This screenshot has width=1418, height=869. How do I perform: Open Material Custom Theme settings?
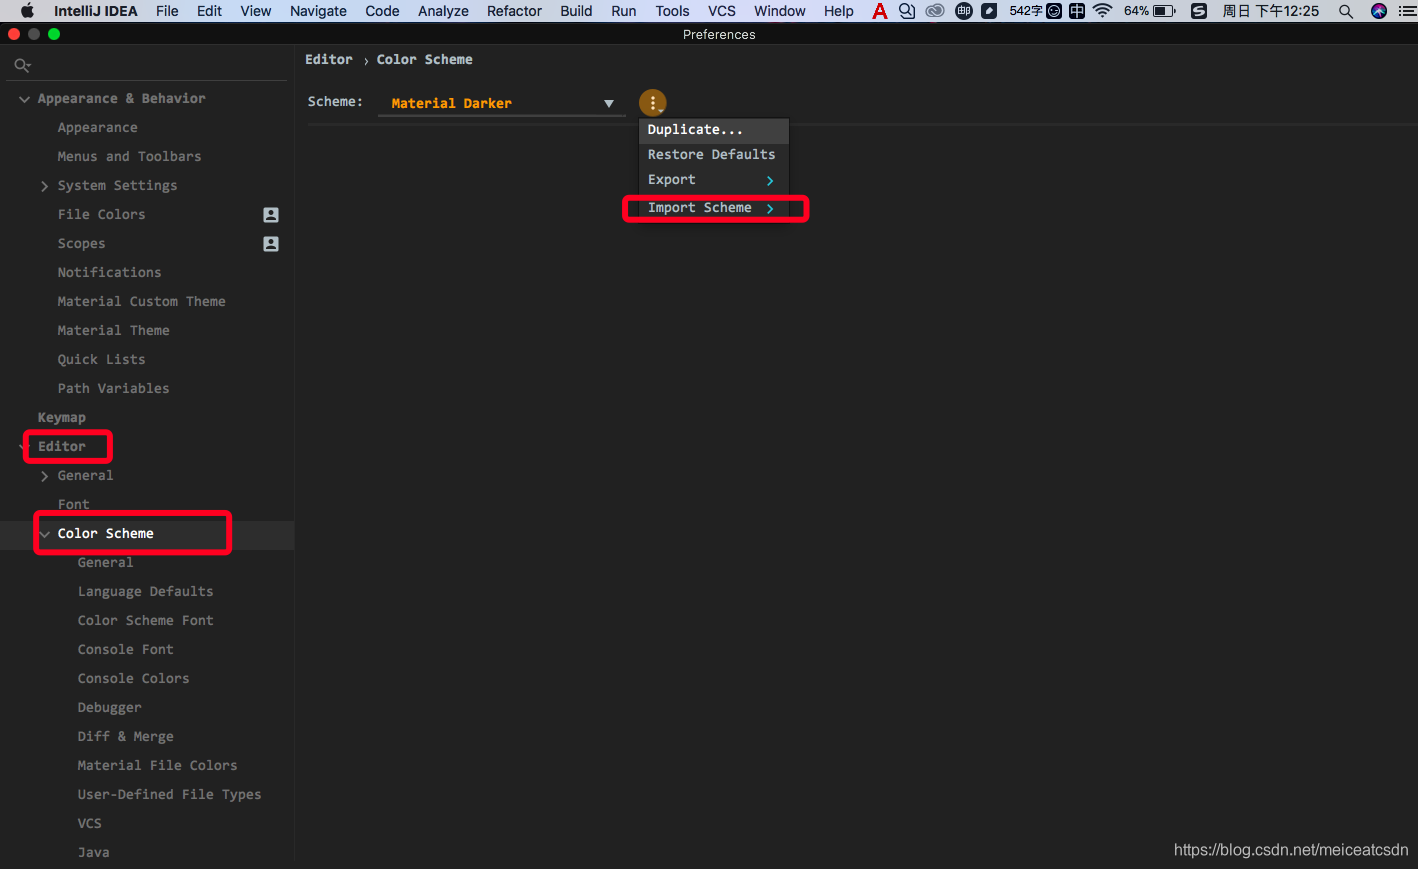141,302
